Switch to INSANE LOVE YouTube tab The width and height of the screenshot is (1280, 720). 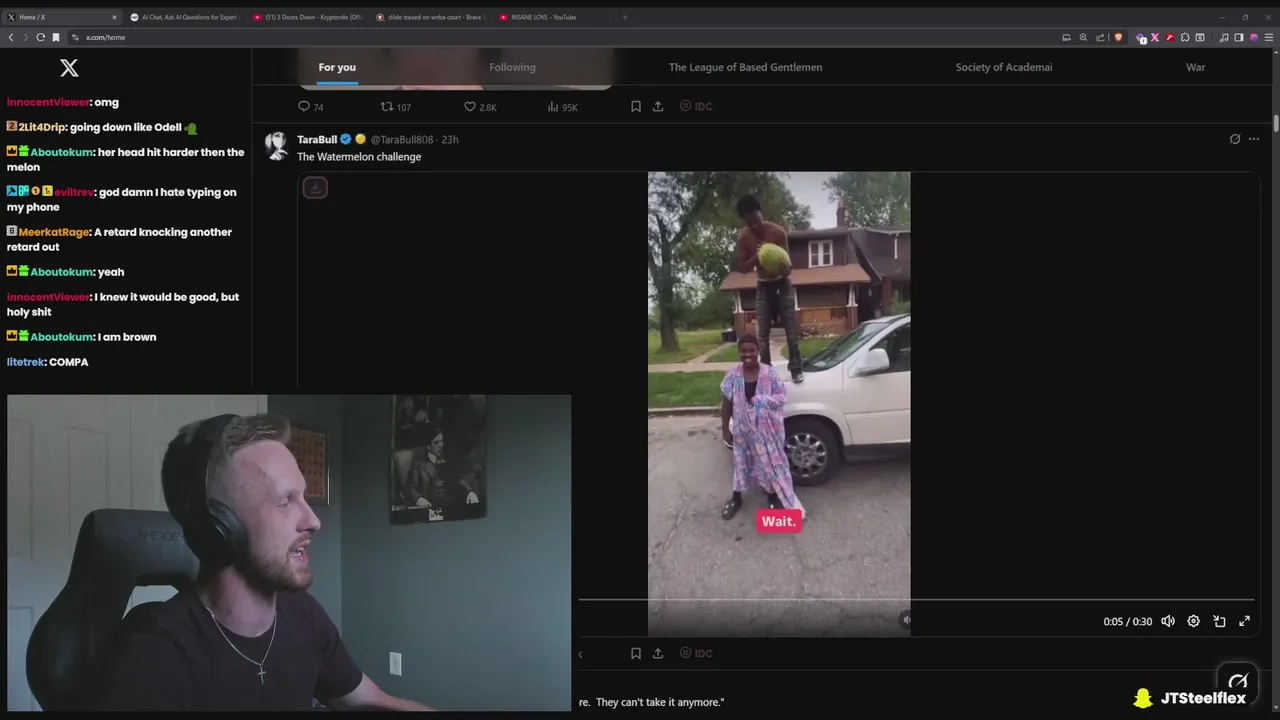(553, 17)
